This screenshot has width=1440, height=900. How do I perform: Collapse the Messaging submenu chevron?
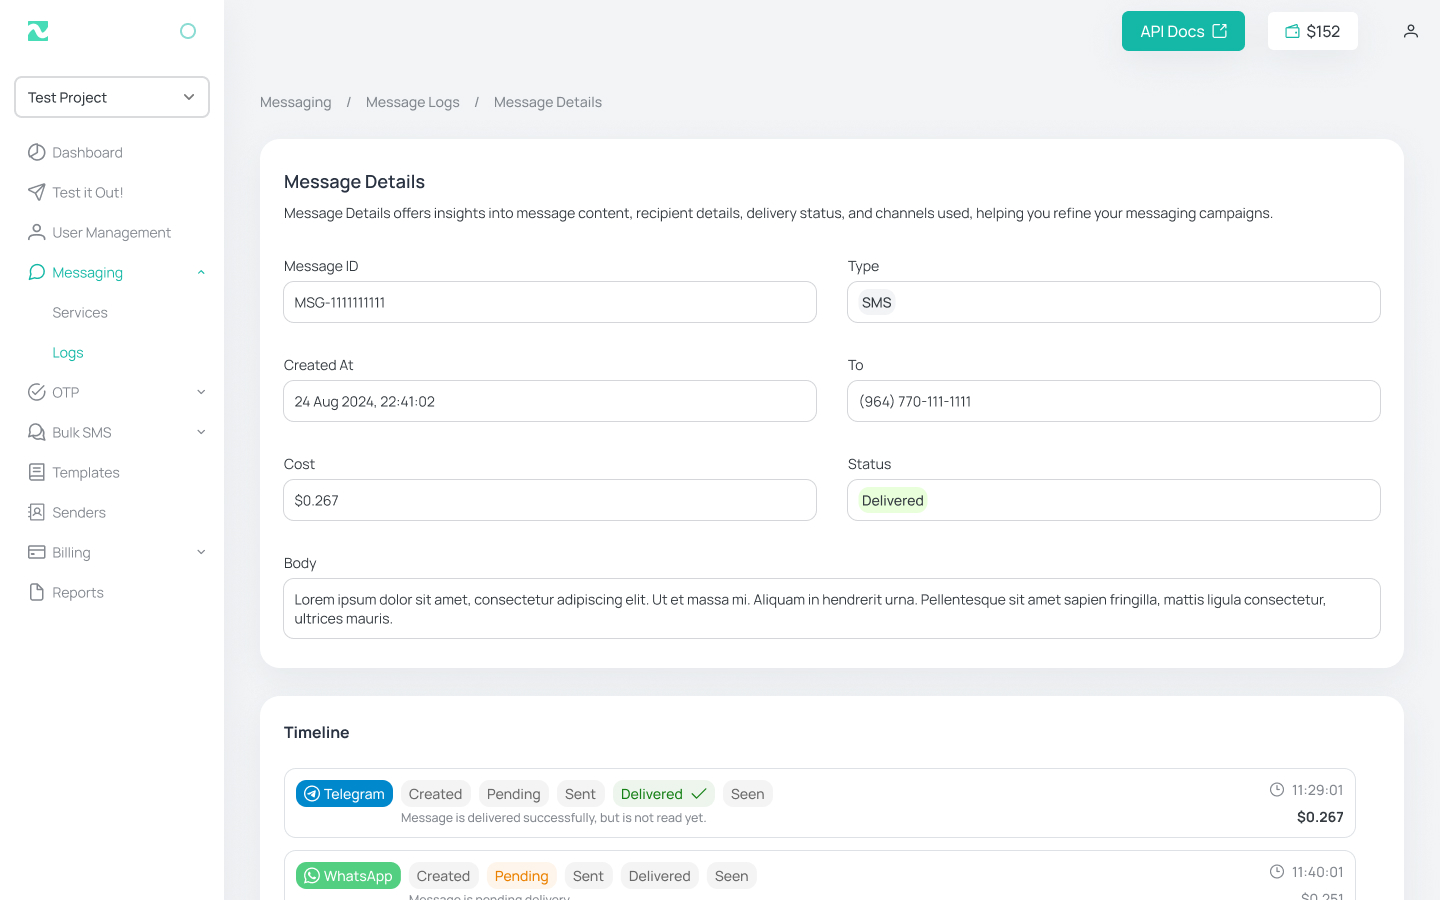[x=201, y=272]
